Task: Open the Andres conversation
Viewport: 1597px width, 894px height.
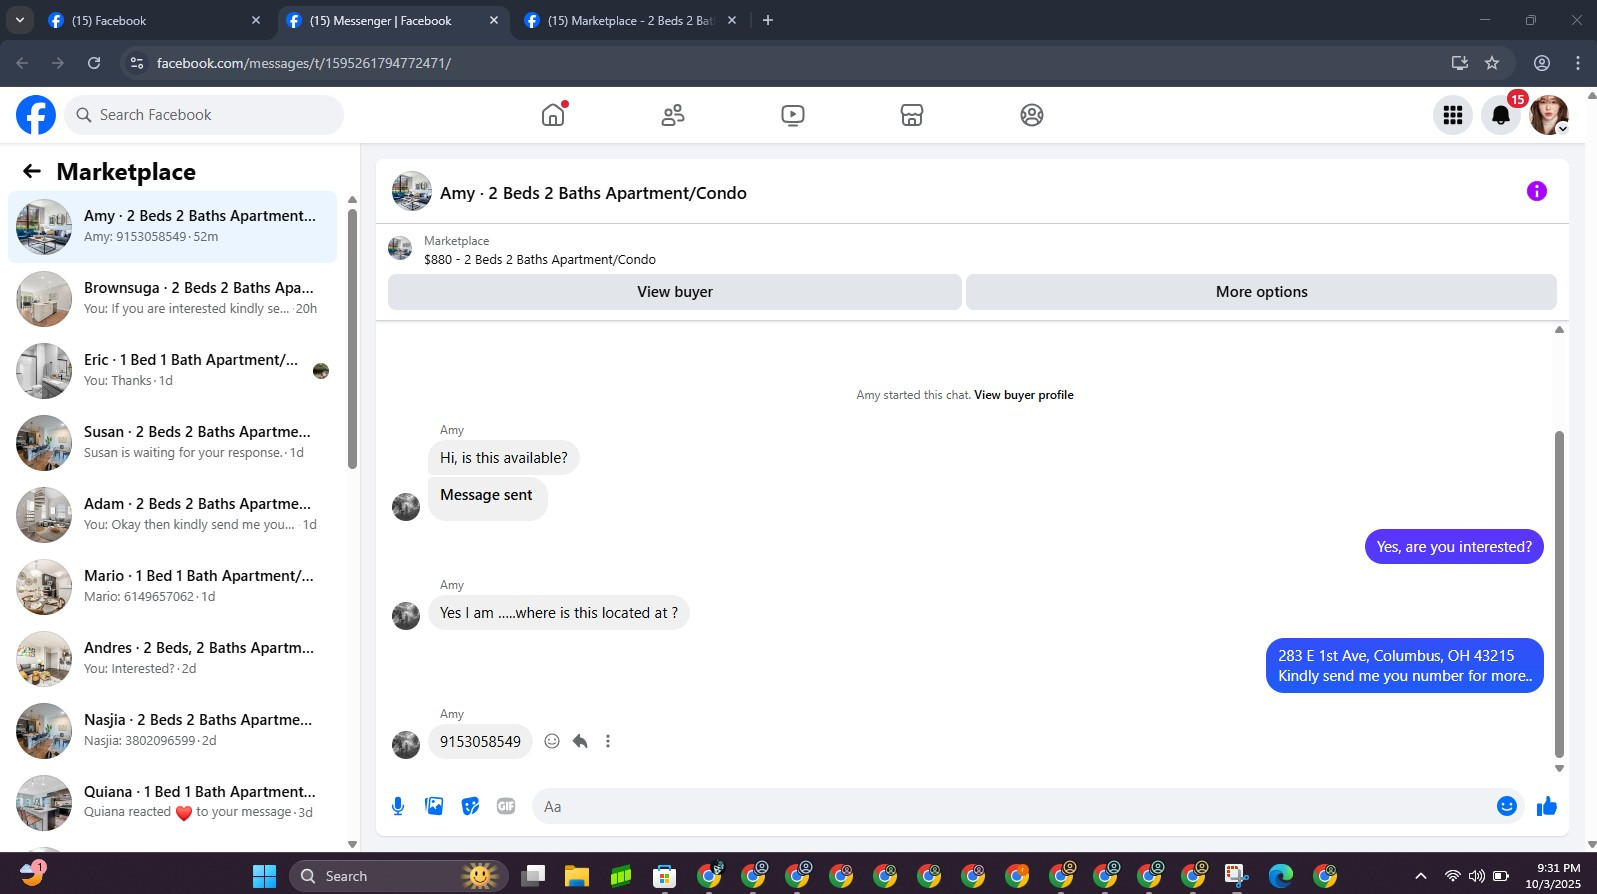Action: pyautogui.click(x=172, y=659)
